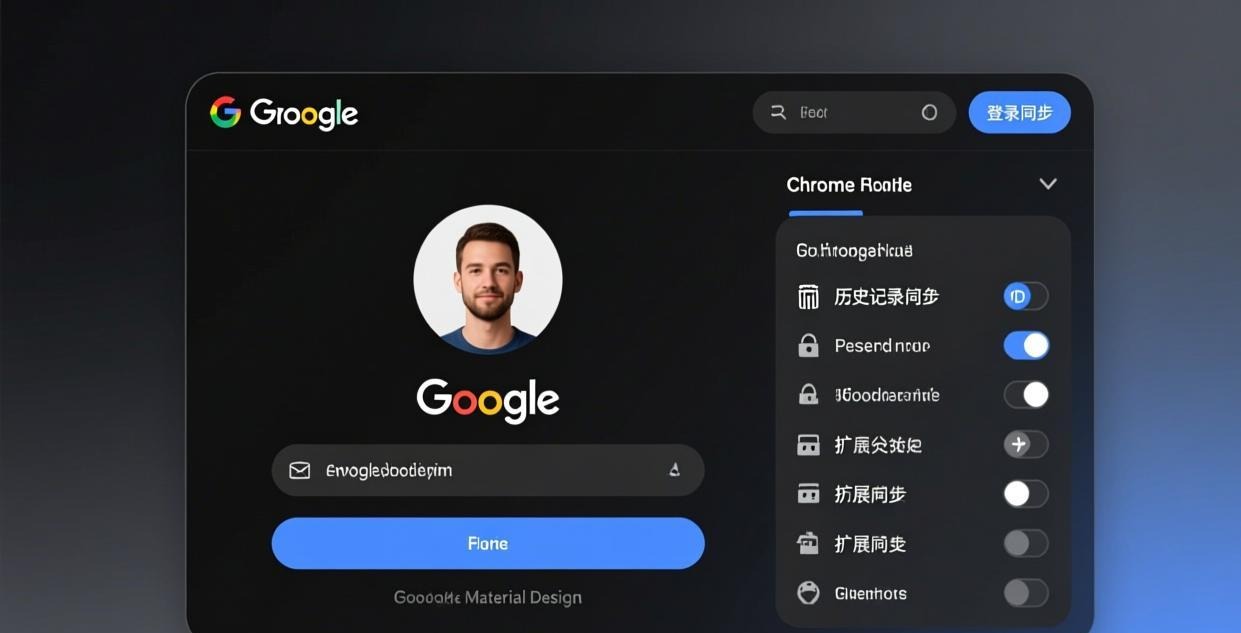Click the 登录同步 button

pyautogui.click(x=1020, y=113)
